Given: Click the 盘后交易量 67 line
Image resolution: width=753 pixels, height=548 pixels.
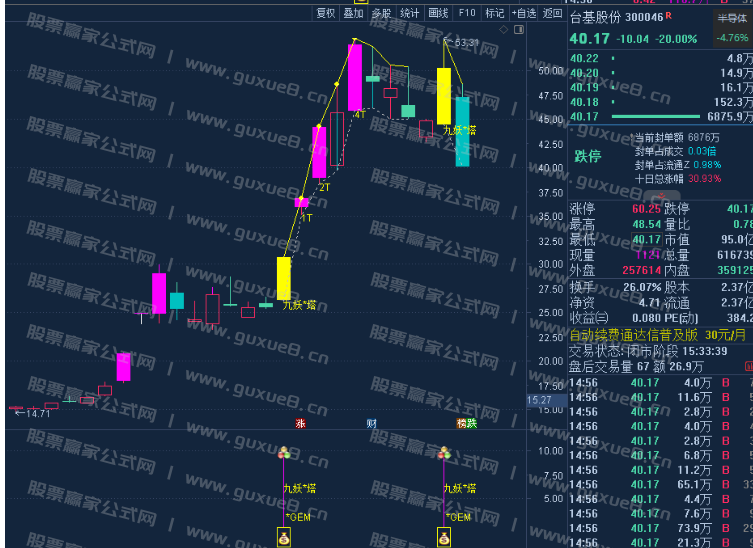Looking at the screenshot, I should coord(636,367).
